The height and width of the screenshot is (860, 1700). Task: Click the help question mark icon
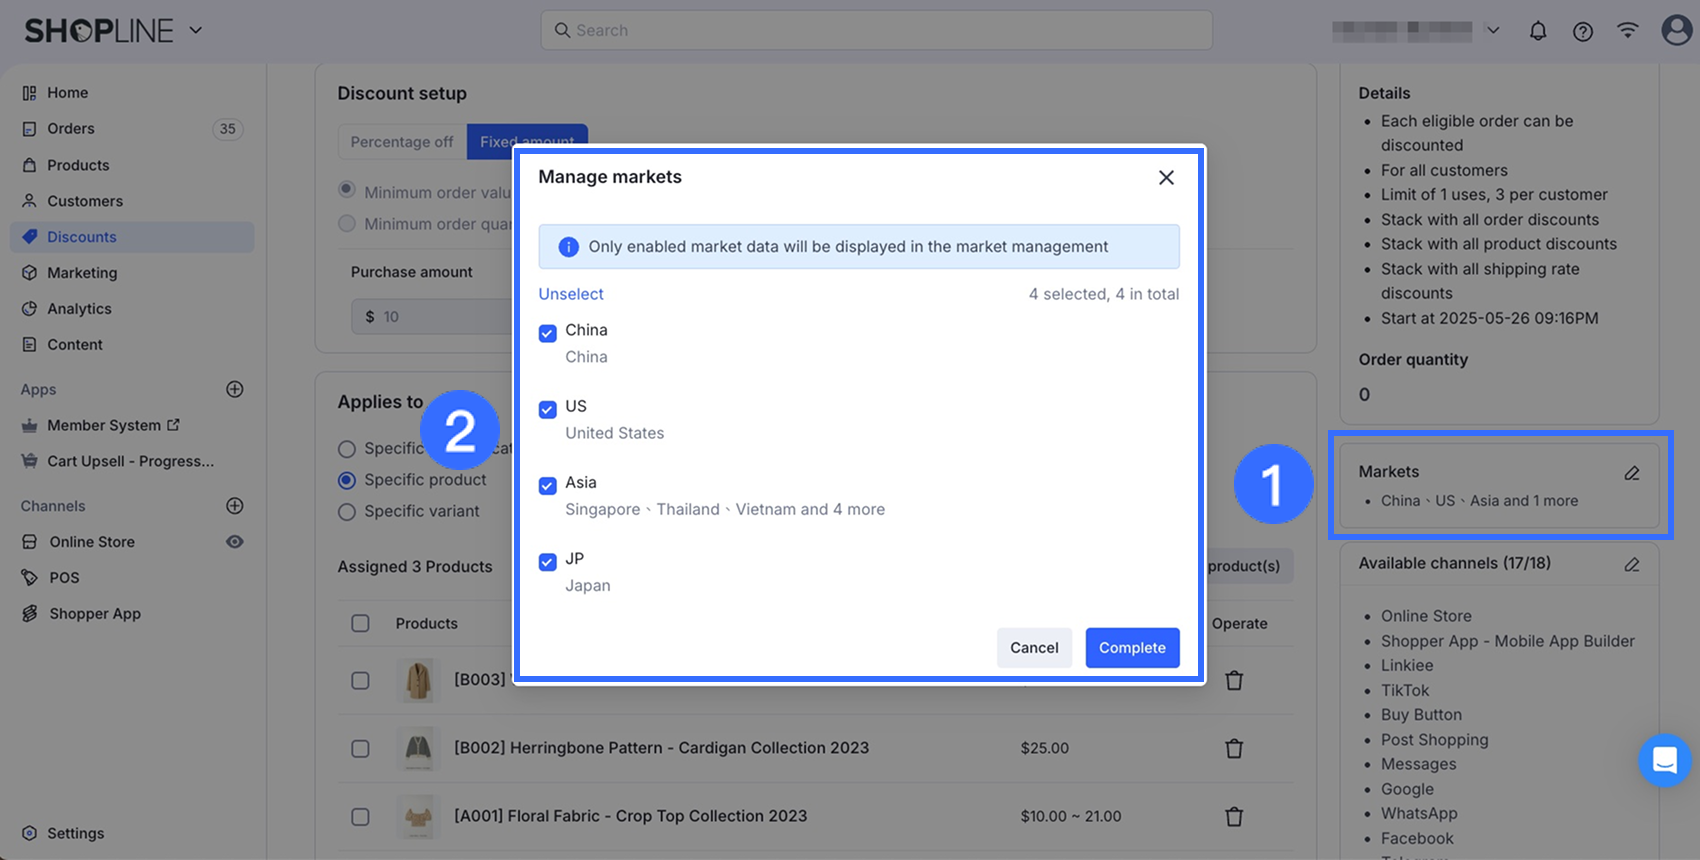coord(1583,31)
